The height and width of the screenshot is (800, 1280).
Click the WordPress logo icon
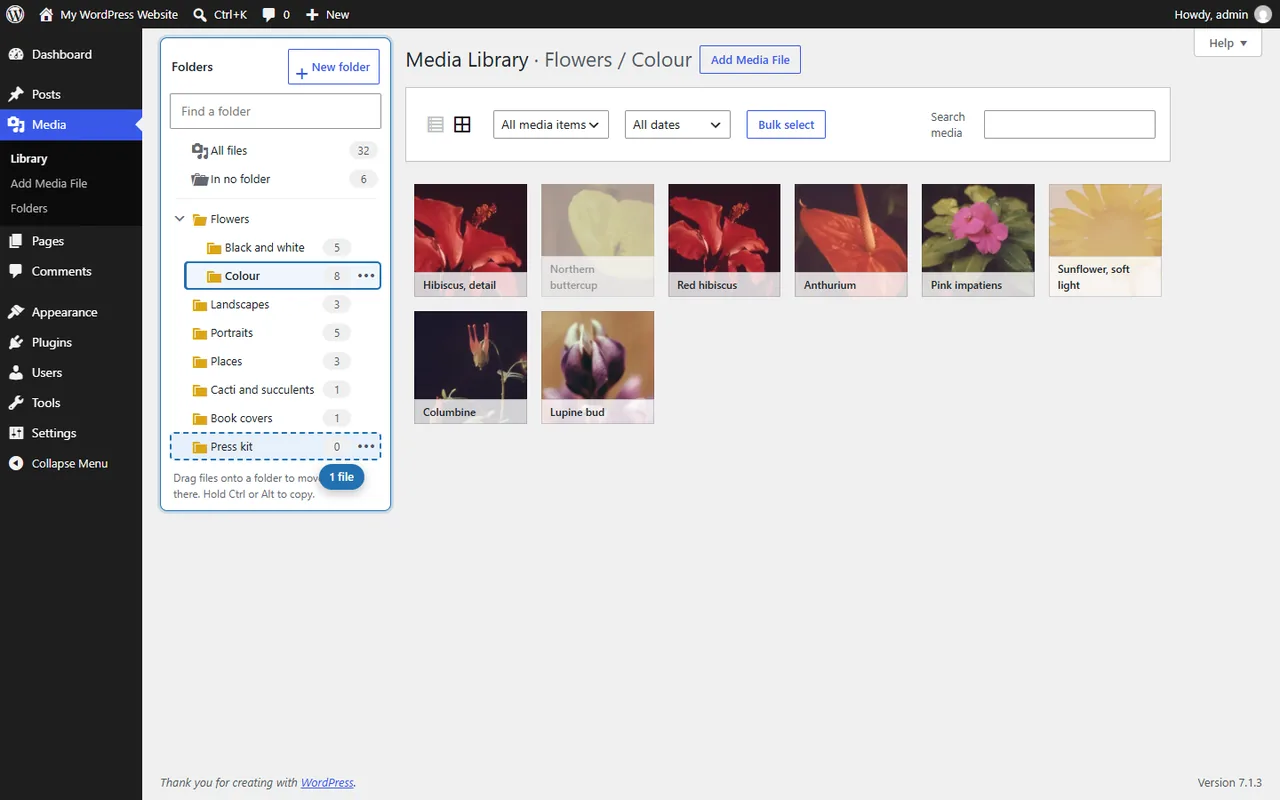click(x=15, y=14)
